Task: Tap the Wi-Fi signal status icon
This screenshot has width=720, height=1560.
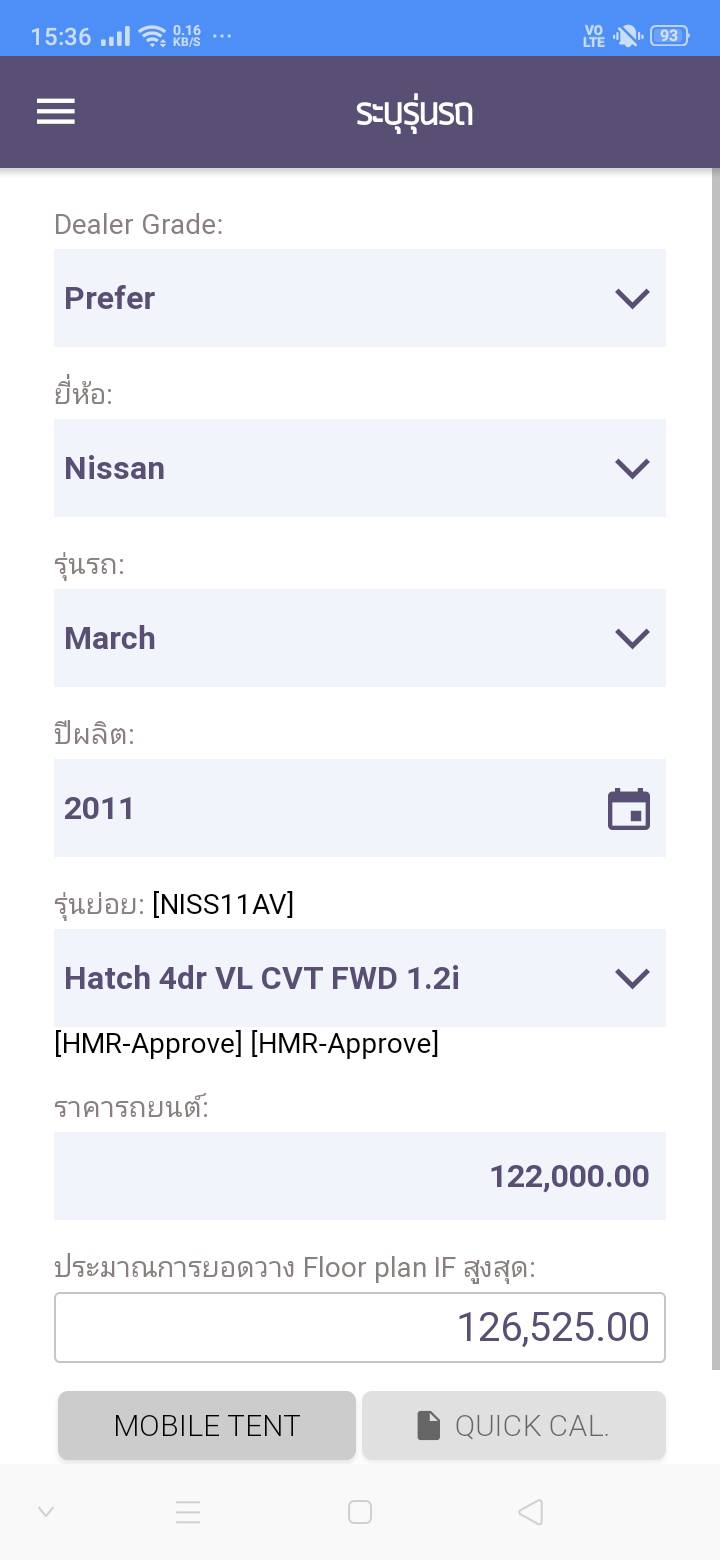Action: 152,37
